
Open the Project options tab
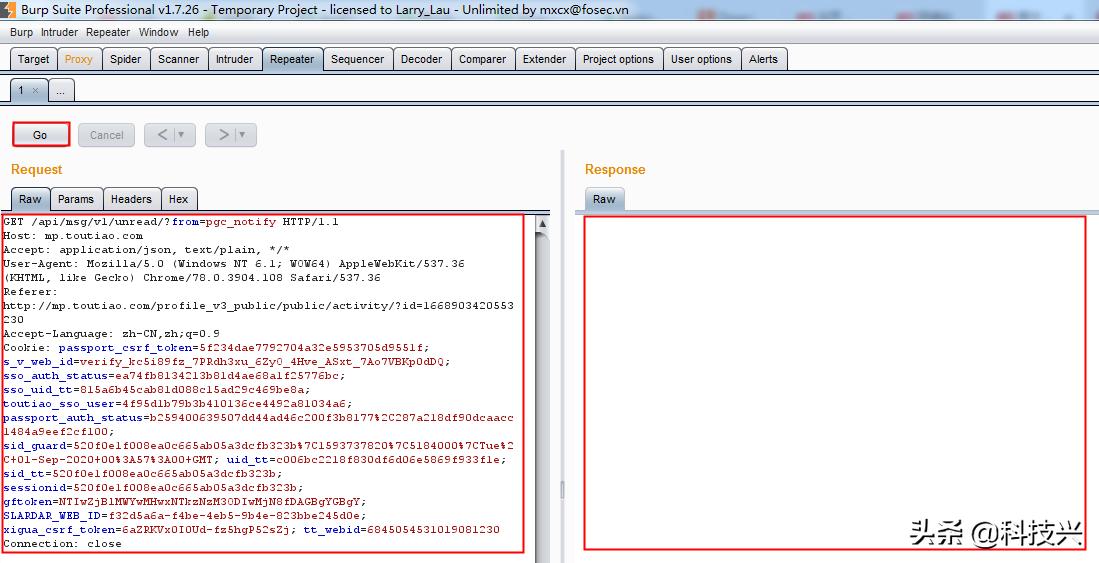pyautogui.click(x=618, y=59)
